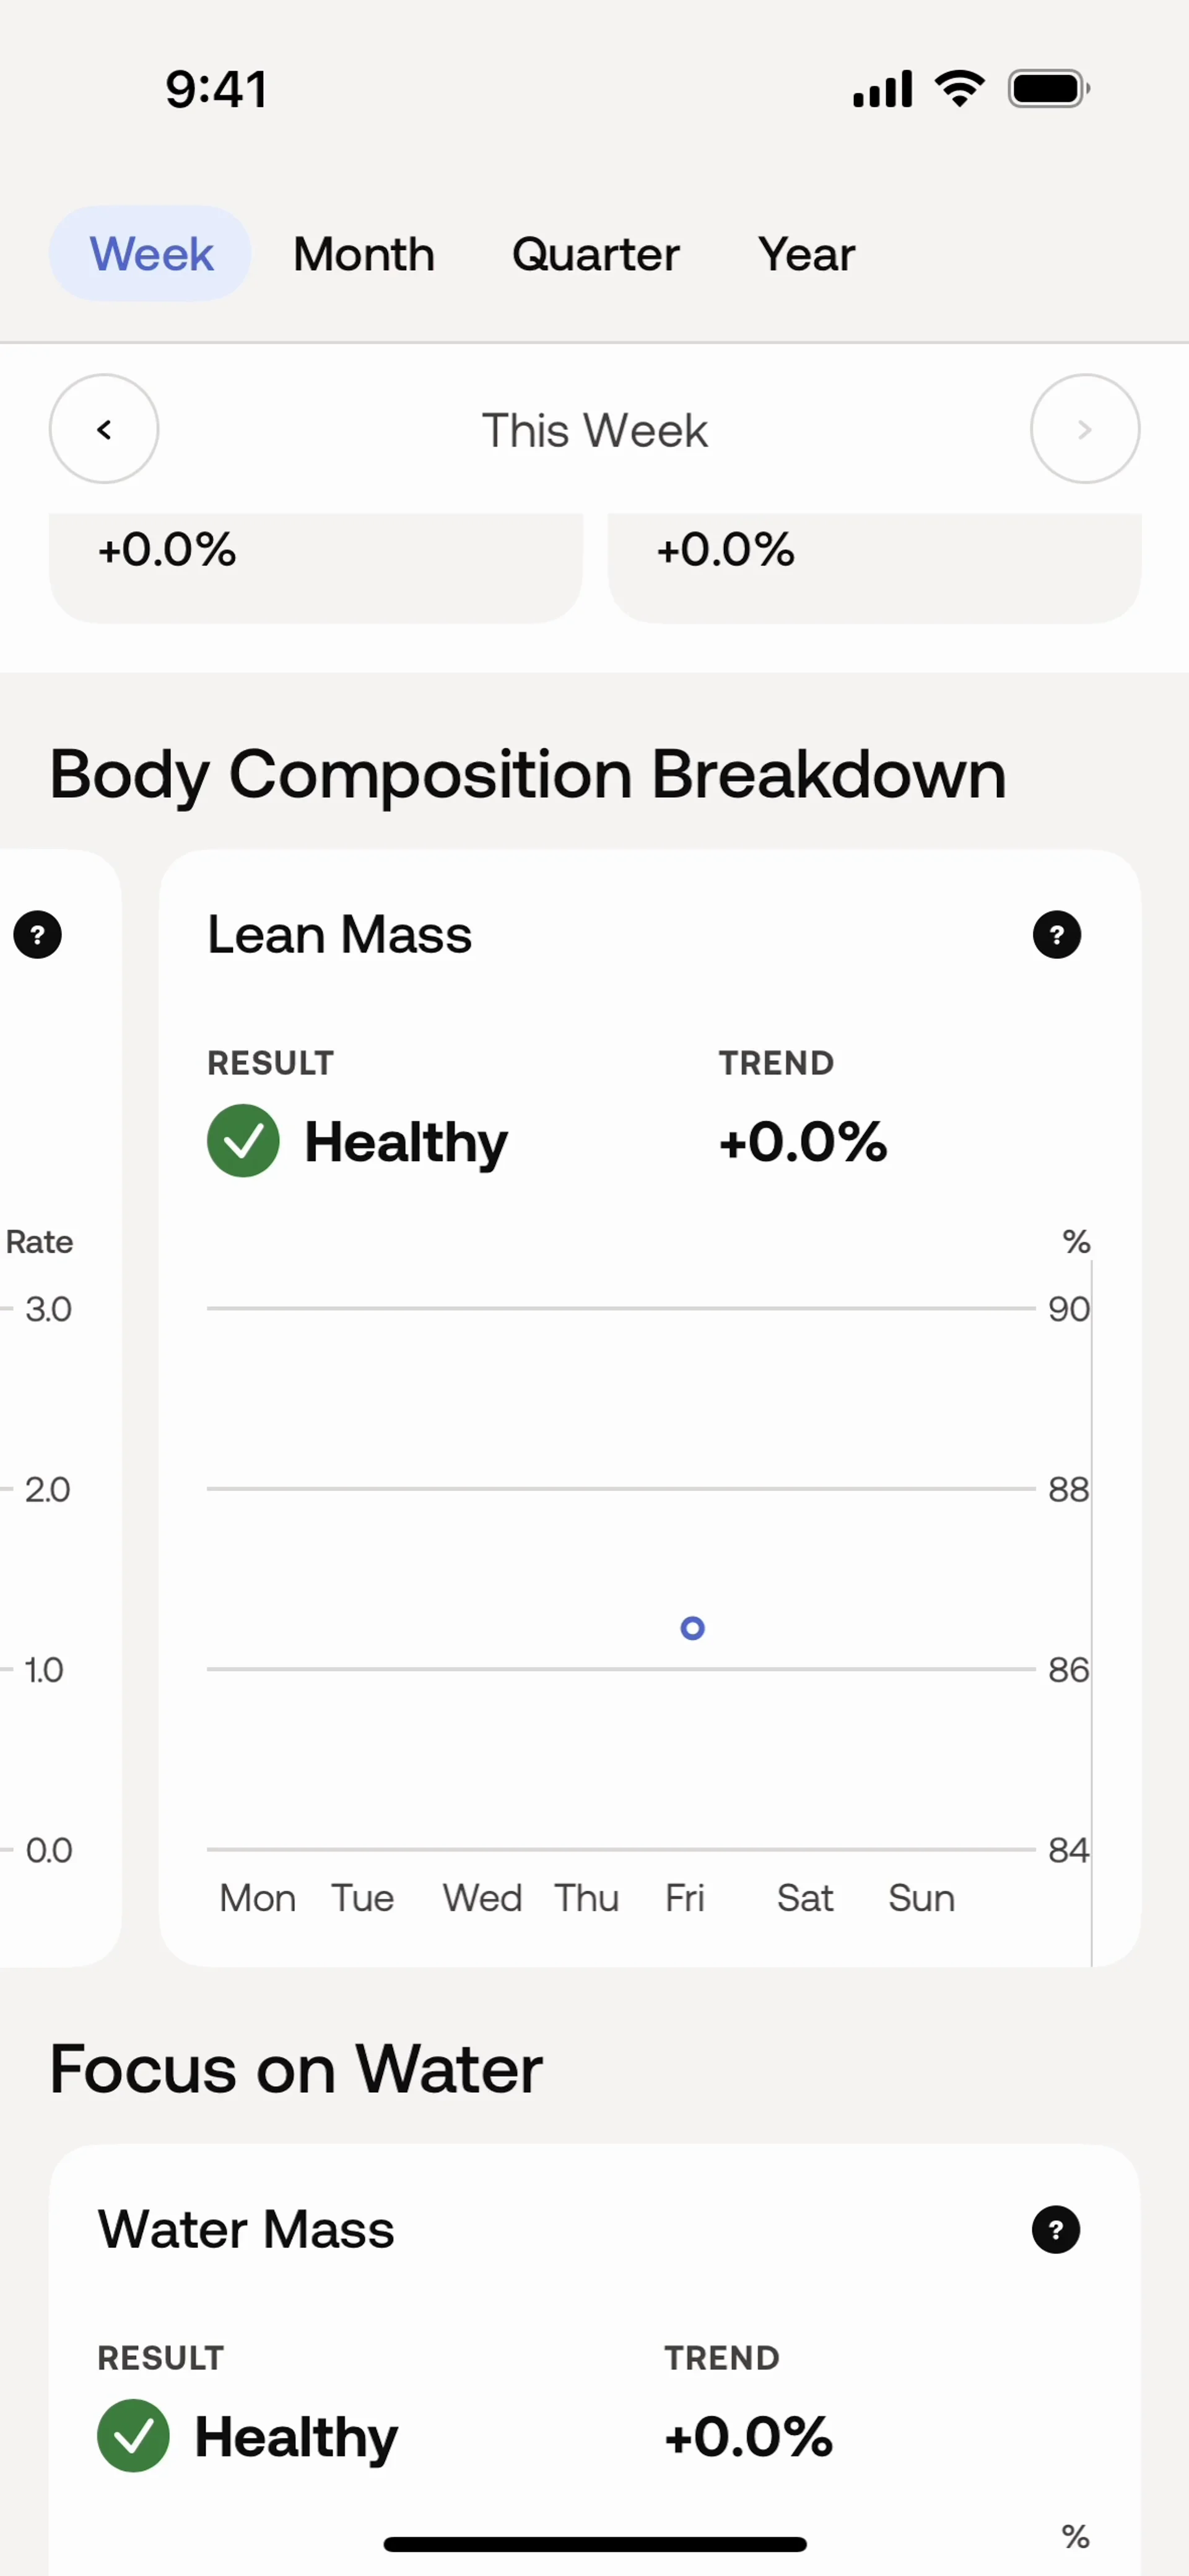This screenshot has height=2576, width=1189.
Task: Go to next week with right chevron
Action: [x=1084, y=429]
